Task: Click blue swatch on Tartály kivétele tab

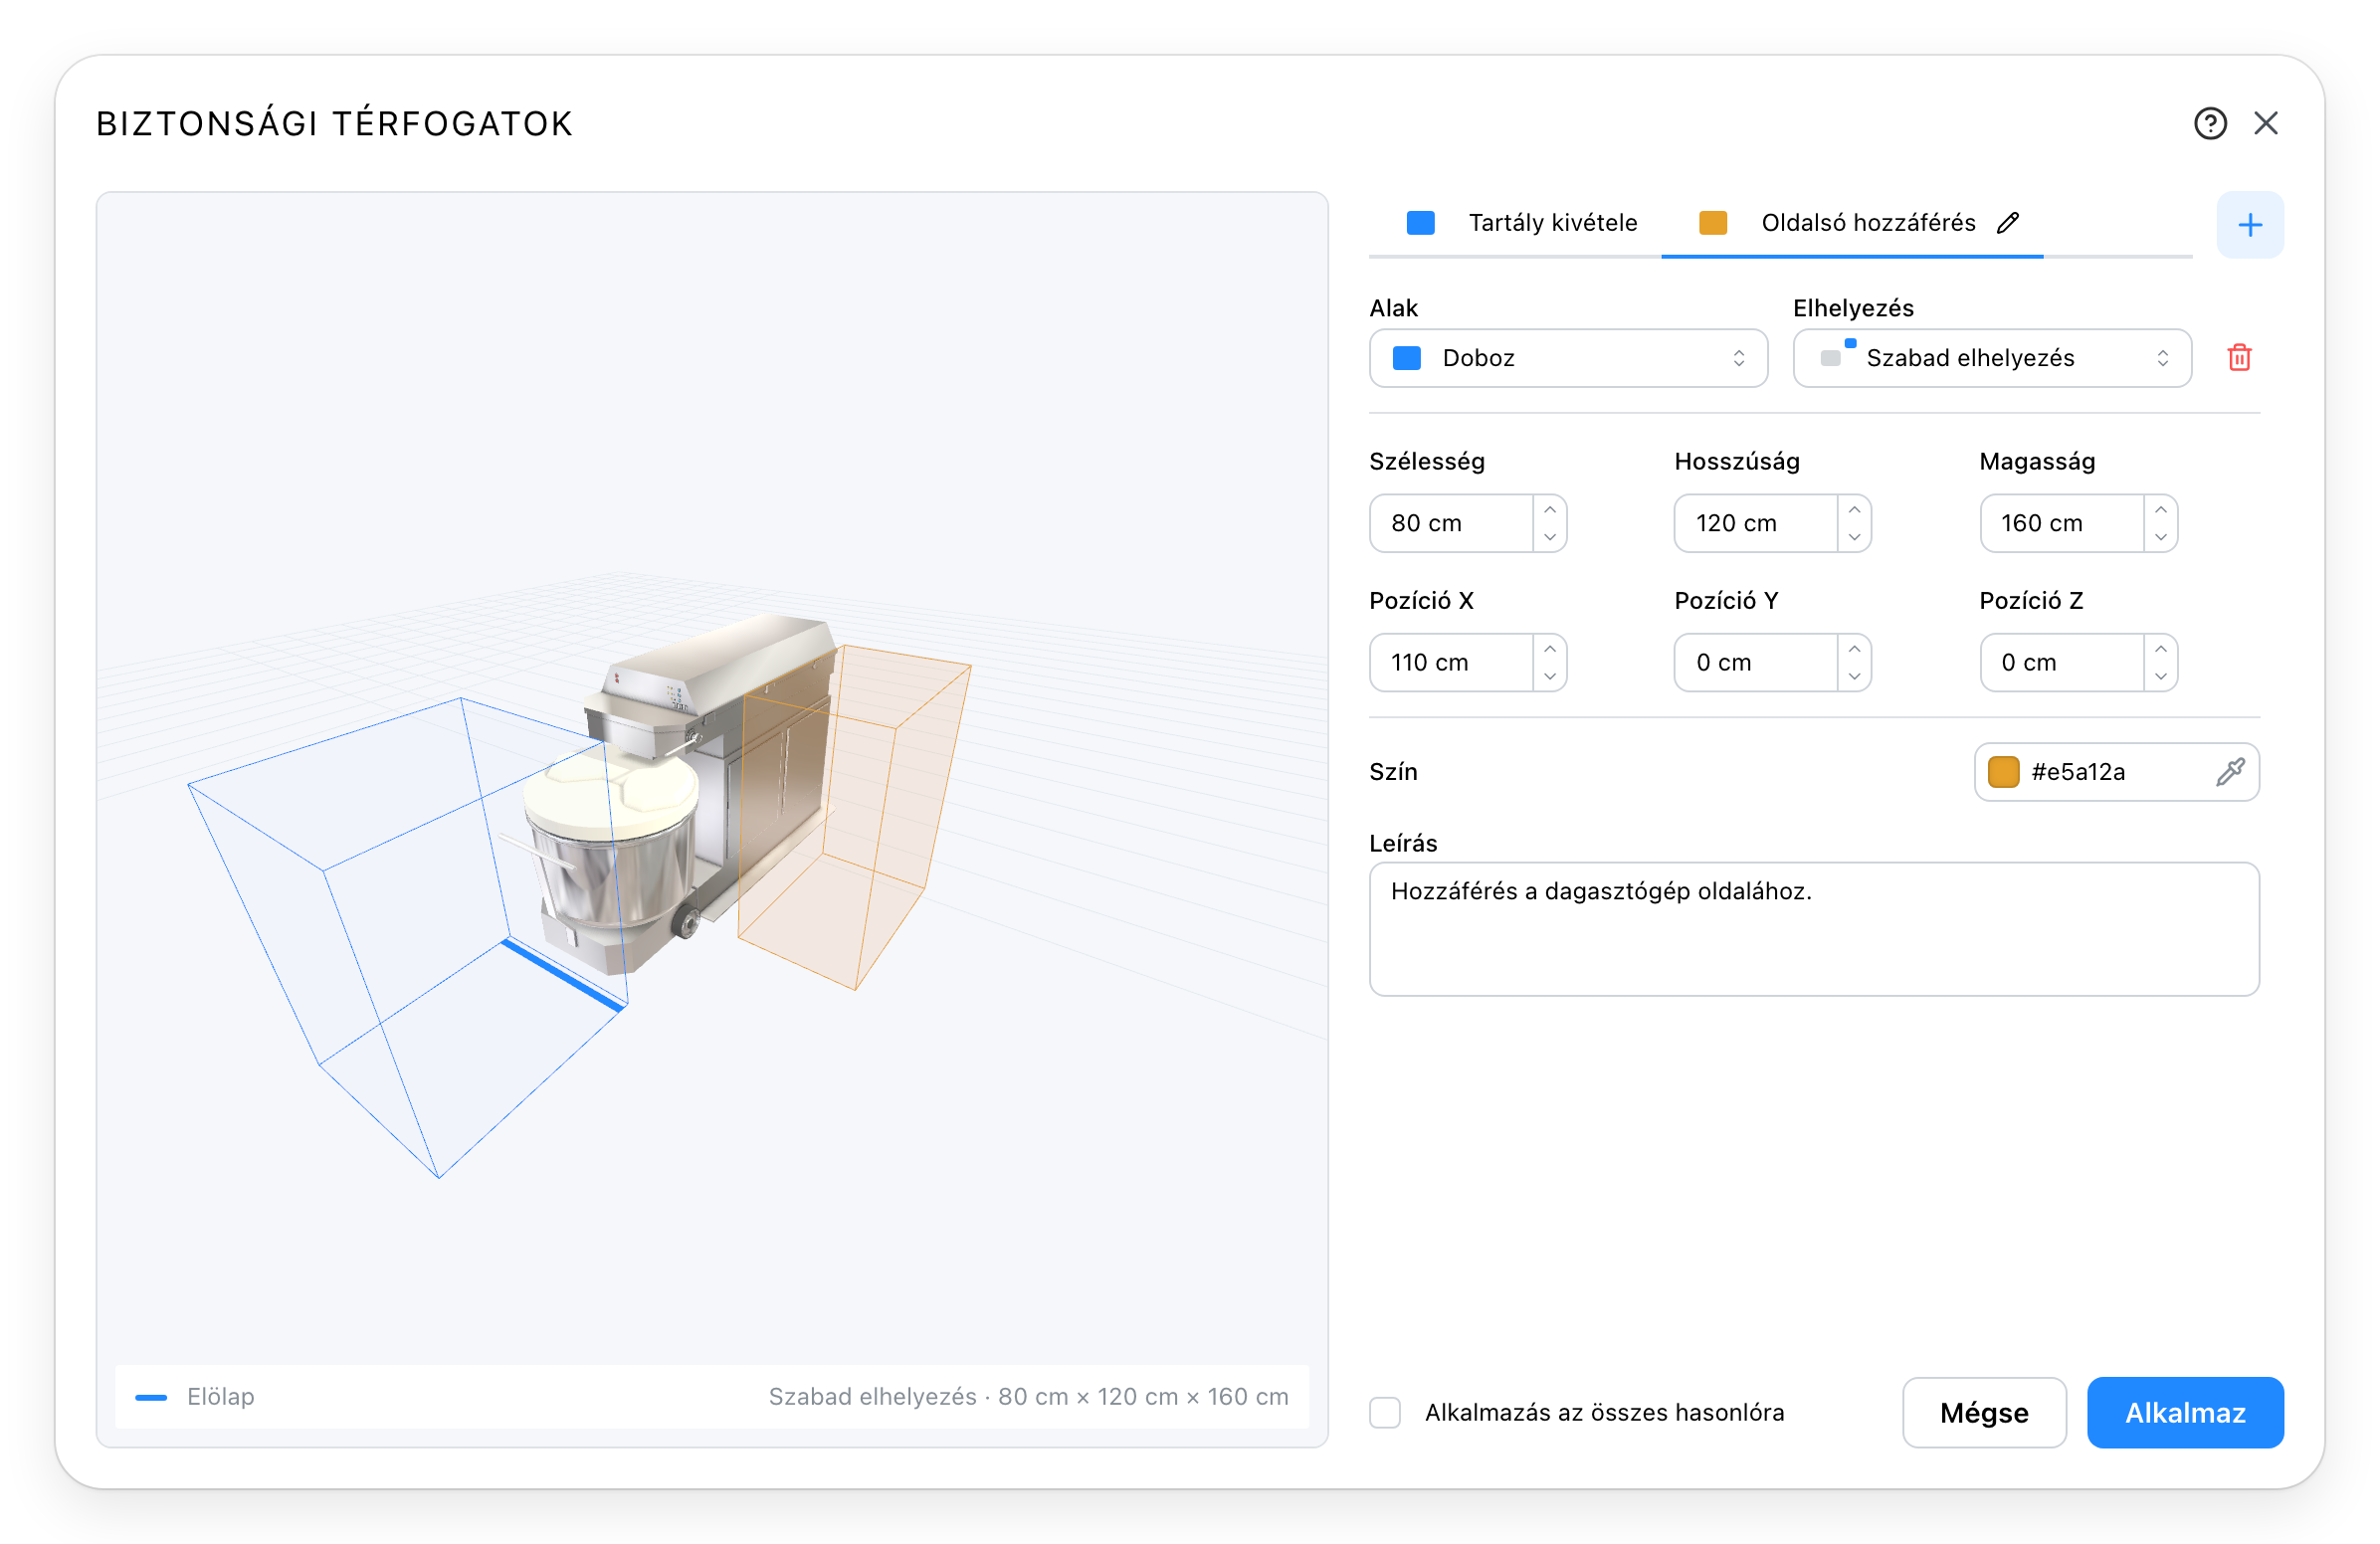Action: pos(1421,222)
